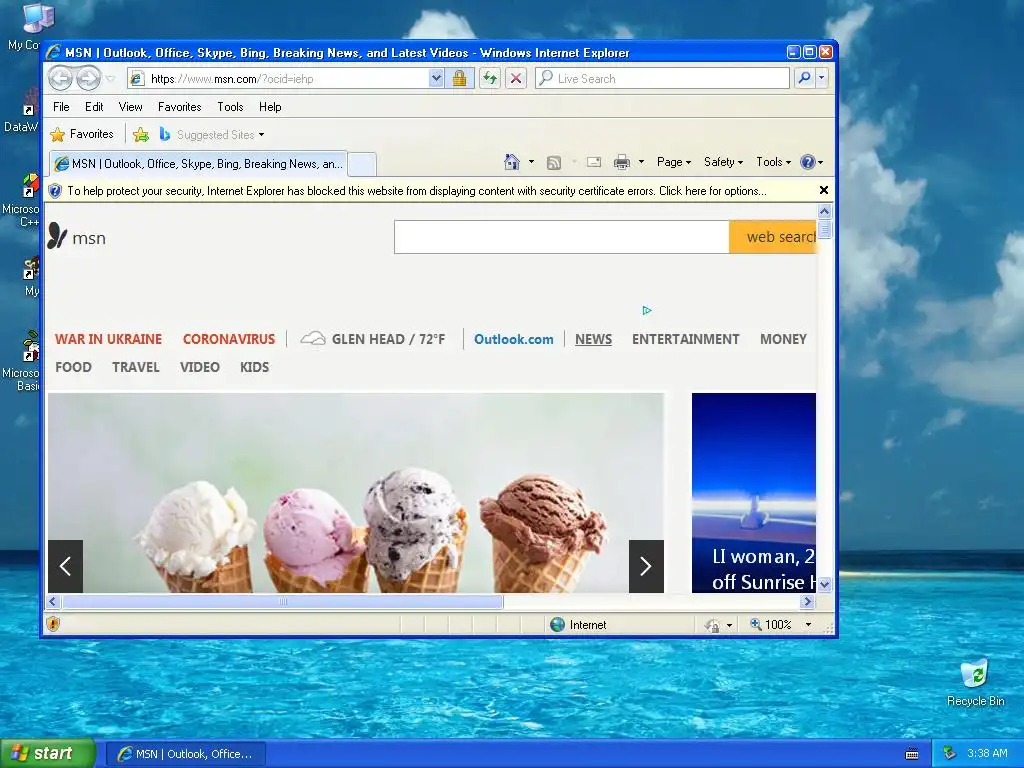Click the Protected Mode lock icon in status bar
The image size is (1024, 768).
(x=712, y=625)
